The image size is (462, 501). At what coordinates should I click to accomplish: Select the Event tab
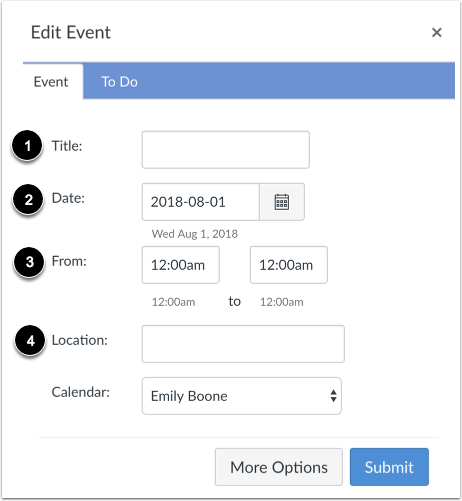pos(53,81)
